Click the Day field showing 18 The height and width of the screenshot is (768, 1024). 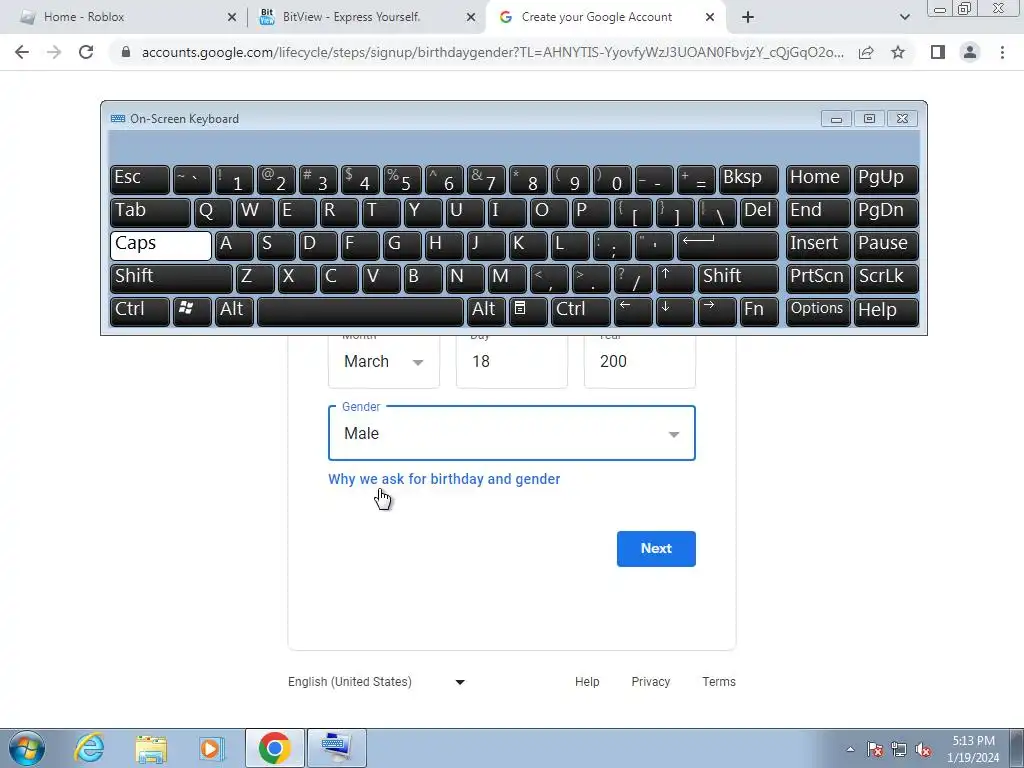point(511,362)
